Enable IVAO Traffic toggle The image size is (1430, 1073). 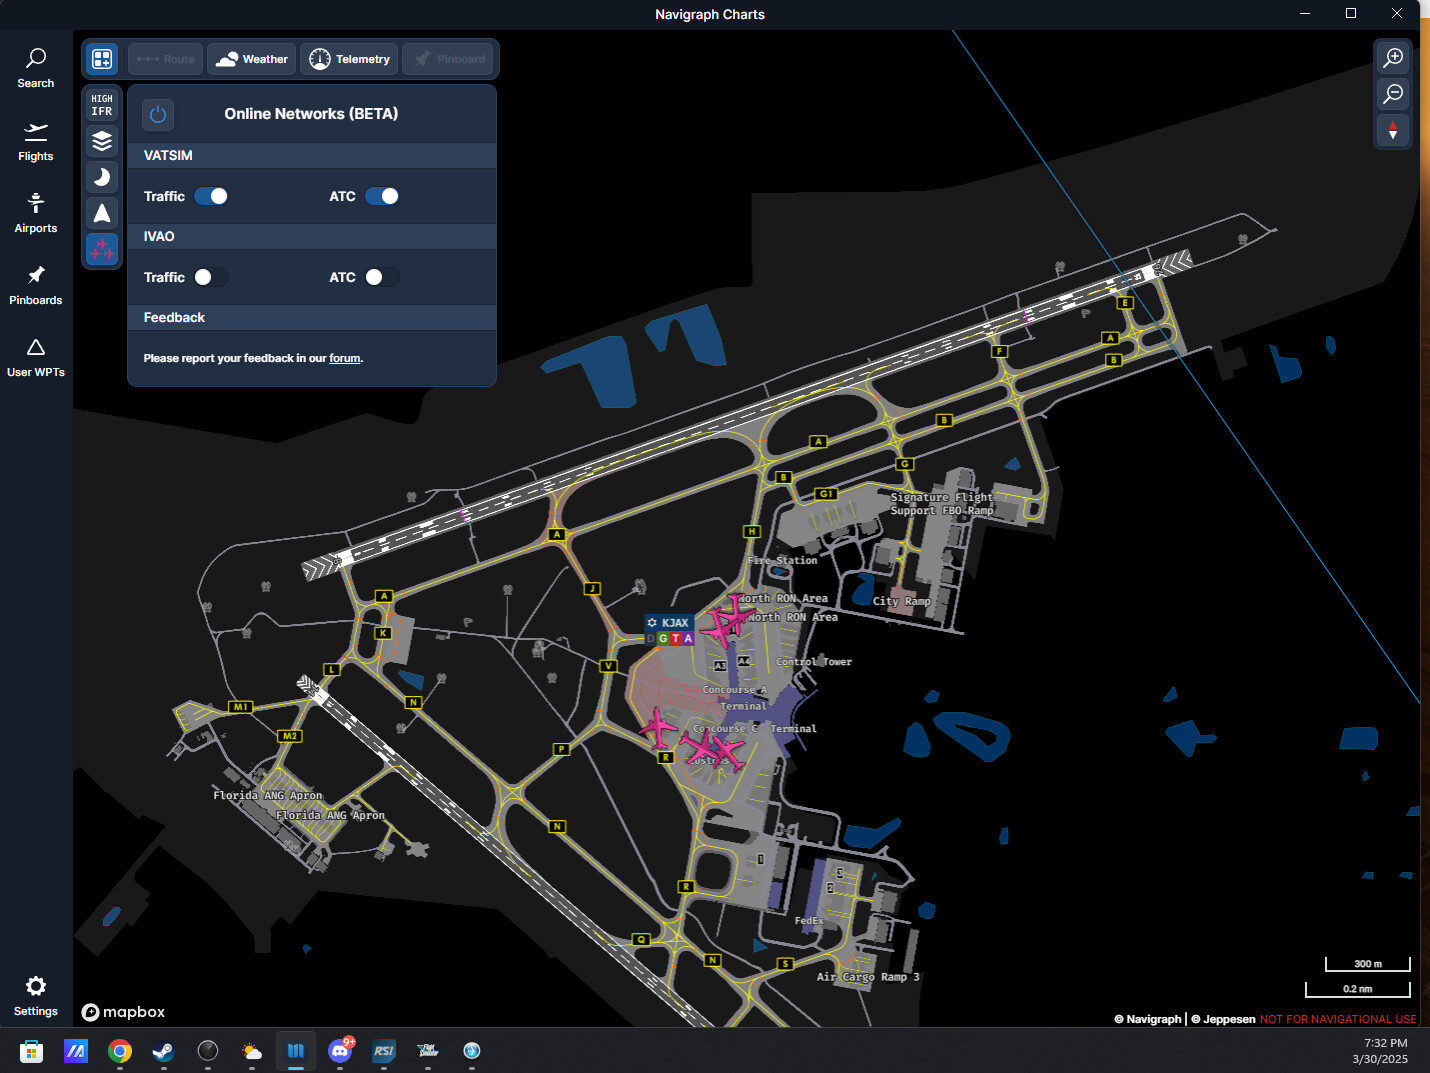(x=211, y=277)
